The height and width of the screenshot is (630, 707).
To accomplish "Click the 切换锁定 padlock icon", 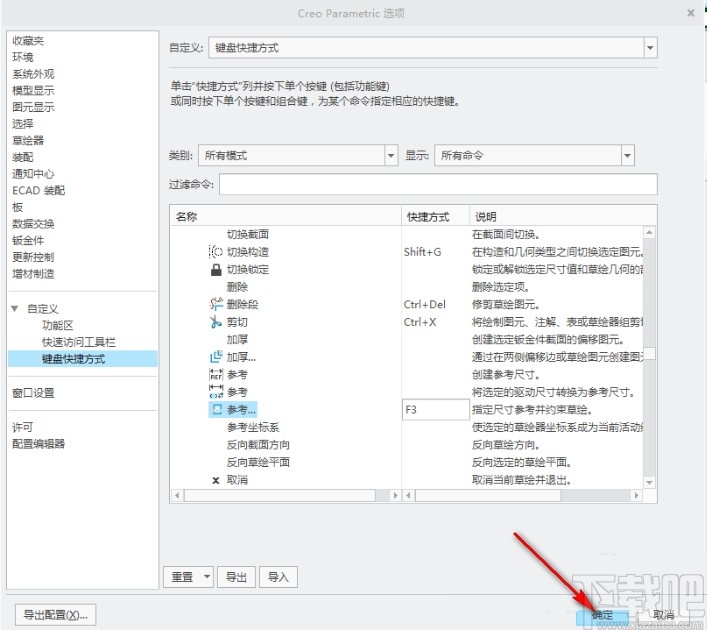I will tap(216, 269).
